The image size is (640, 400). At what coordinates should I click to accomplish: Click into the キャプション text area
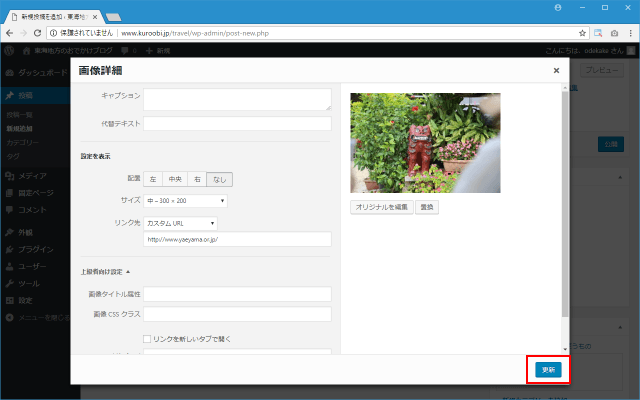[237, 99]
